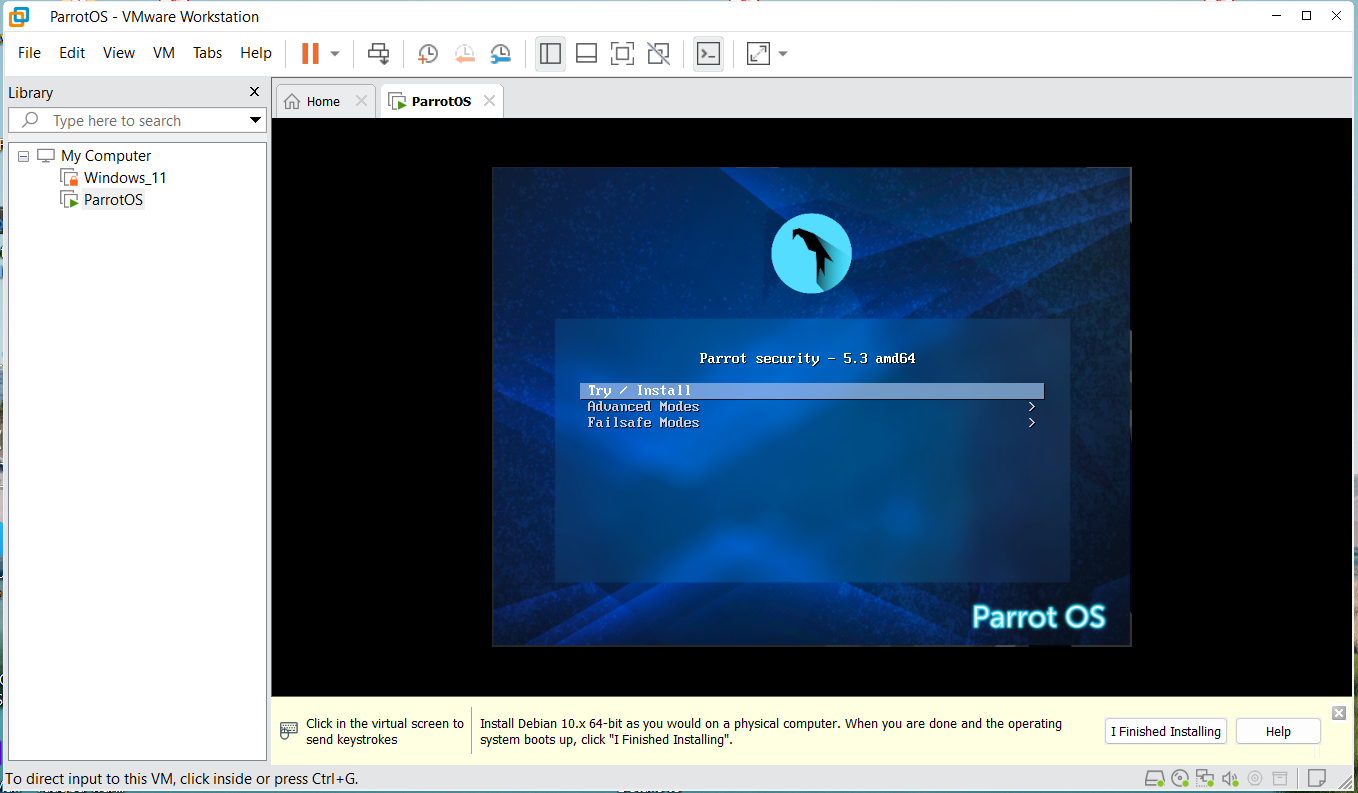The image size is (1358, 793).
Task: Open the power options dropdown next to pause
Action: coord(335,54)
